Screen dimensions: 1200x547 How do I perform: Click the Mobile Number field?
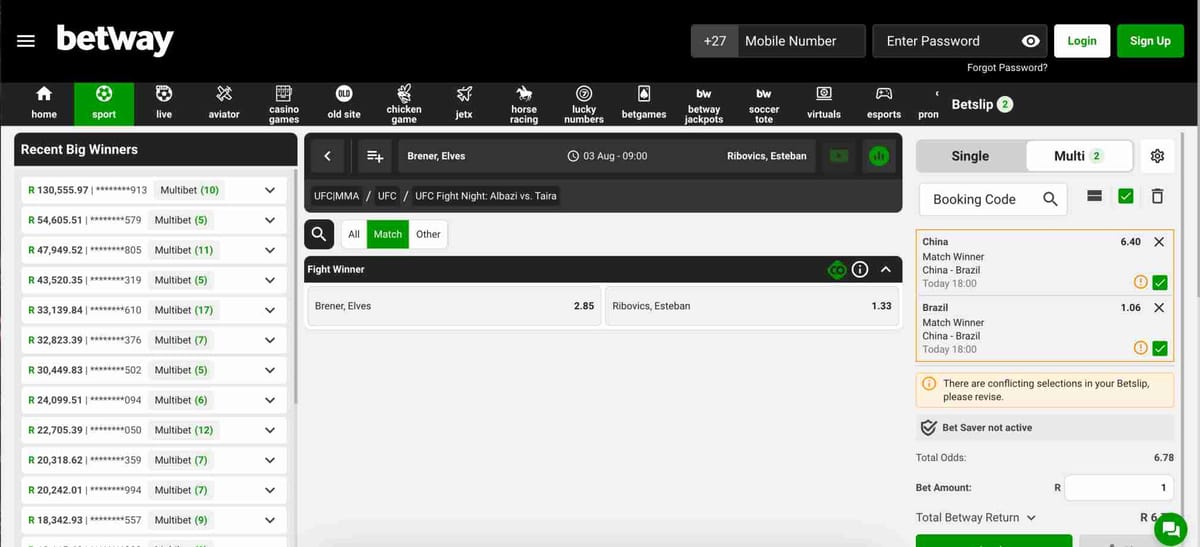pyautogui.click(x=801, y=41)
